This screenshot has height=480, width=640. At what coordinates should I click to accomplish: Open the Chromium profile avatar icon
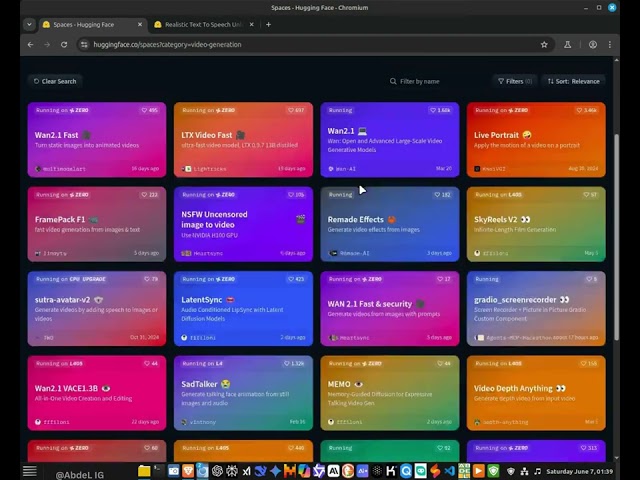coord(593,44)
